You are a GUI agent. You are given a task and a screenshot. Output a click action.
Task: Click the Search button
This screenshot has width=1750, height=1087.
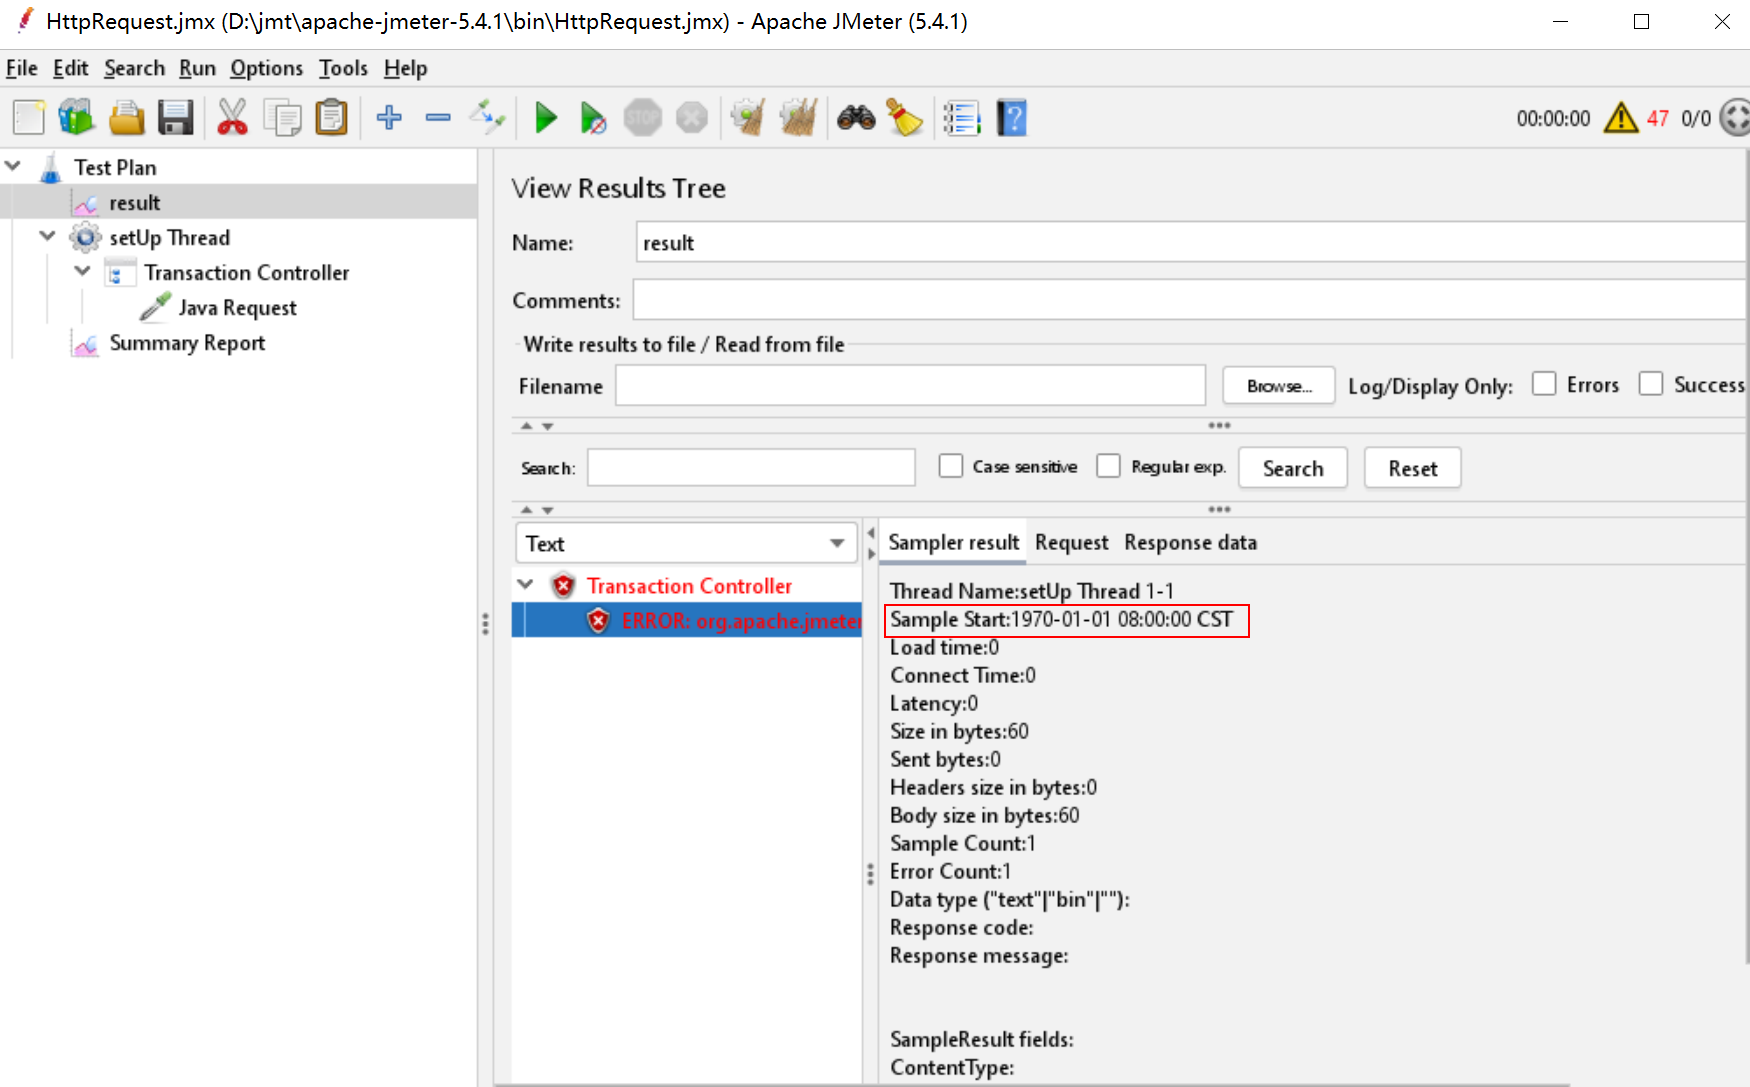point(1292,468)
